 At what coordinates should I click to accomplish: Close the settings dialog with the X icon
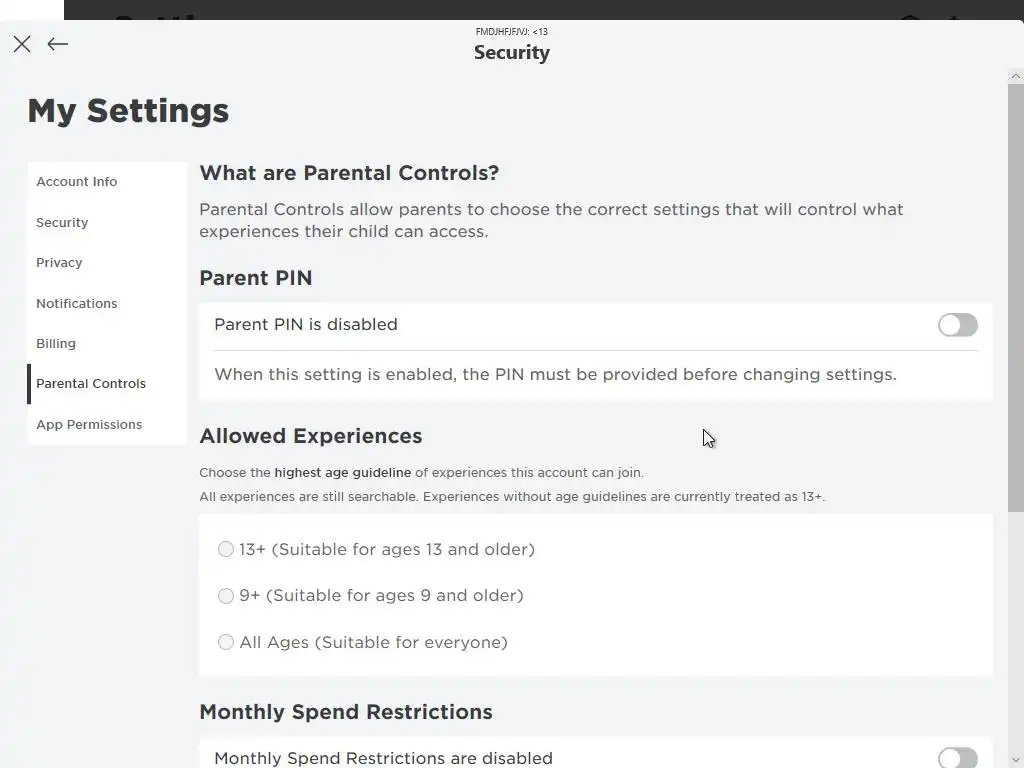click(x=22, y=44)
